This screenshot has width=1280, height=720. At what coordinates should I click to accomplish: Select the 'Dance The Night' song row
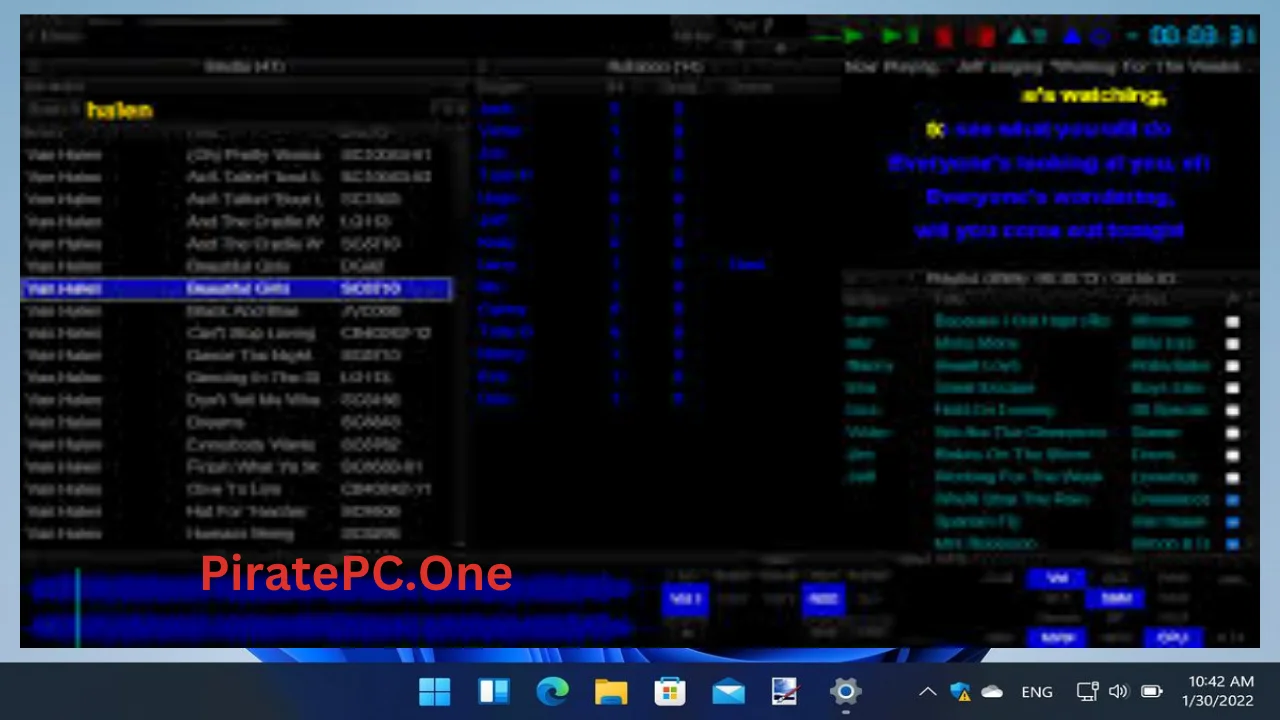237,356
